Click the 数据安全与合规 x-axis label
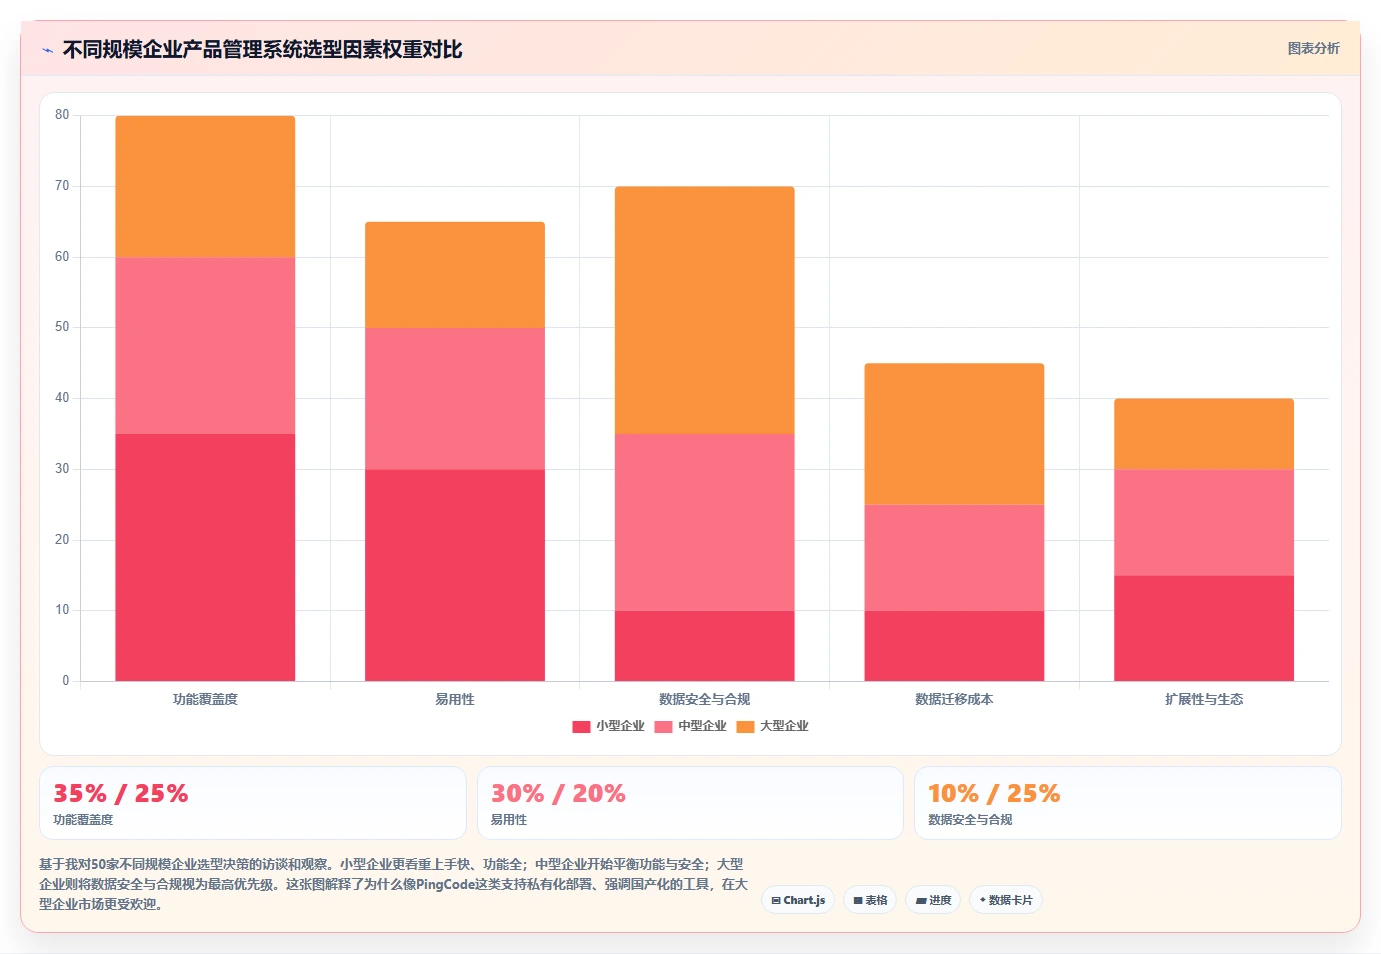 [705, 699]
